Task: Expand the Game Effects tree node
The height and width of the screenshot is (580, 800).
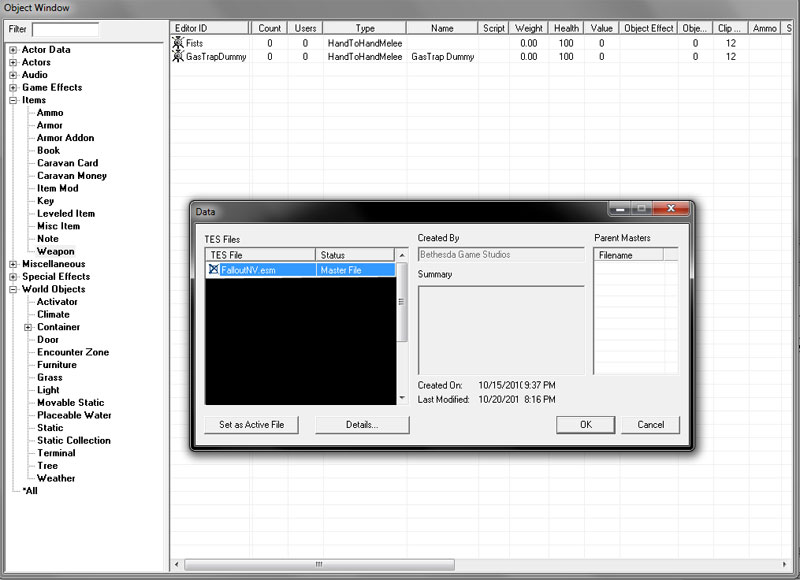Action: click(13, 88)
